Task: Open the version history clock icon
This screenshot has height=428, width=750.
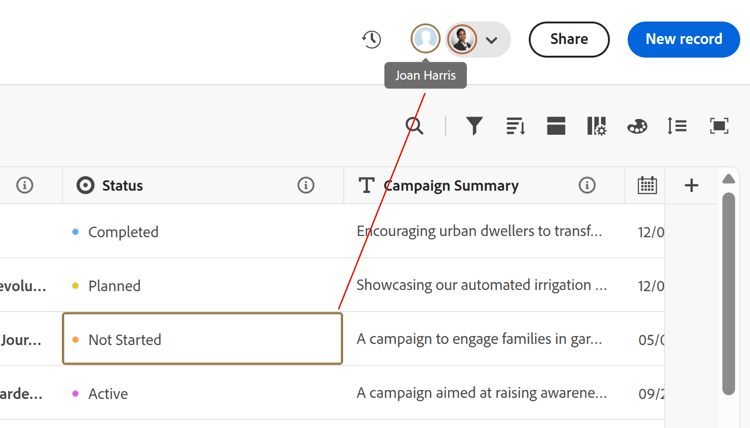Action: 372,39
